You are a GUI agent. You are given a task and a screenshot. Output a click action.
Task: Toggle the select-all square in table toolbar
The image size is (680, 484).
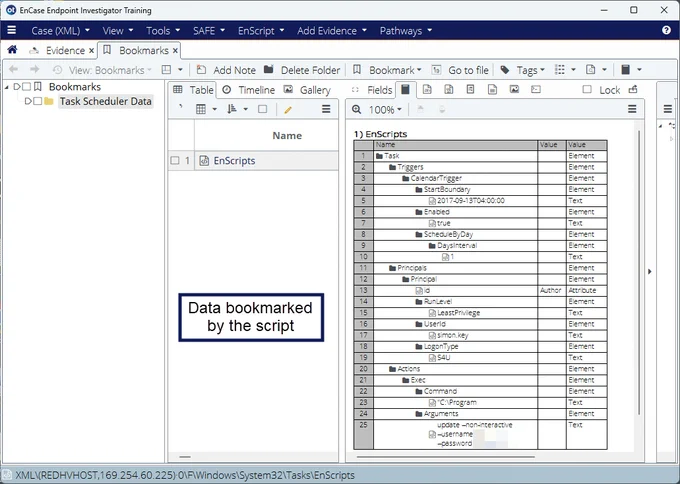[x=262, y=109]
